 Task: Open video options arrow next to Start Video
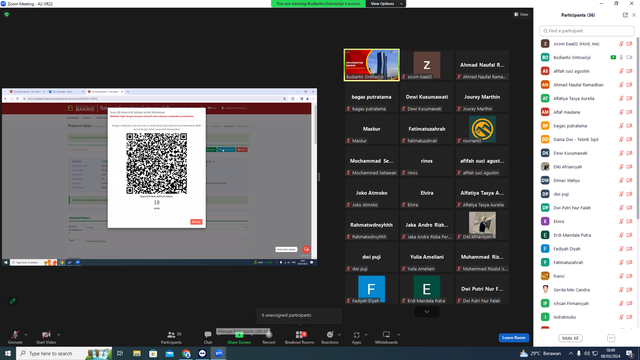pyautogui.click(x=58, y=335)
